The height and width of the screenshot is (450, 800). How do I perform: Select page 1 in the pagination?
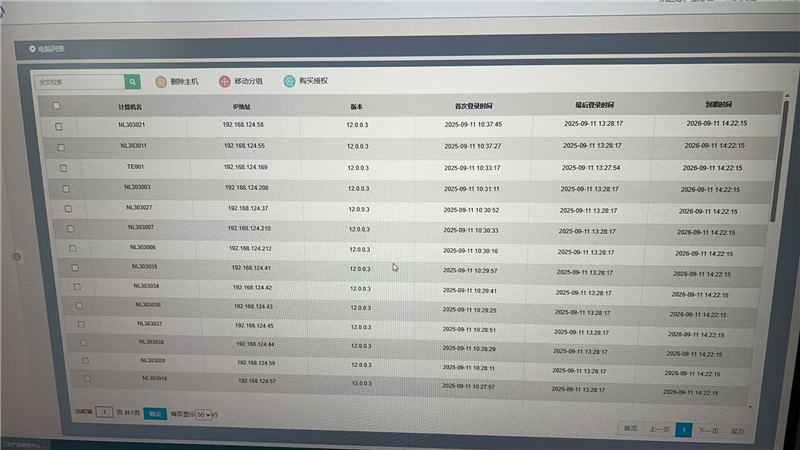tap(683, 430)
